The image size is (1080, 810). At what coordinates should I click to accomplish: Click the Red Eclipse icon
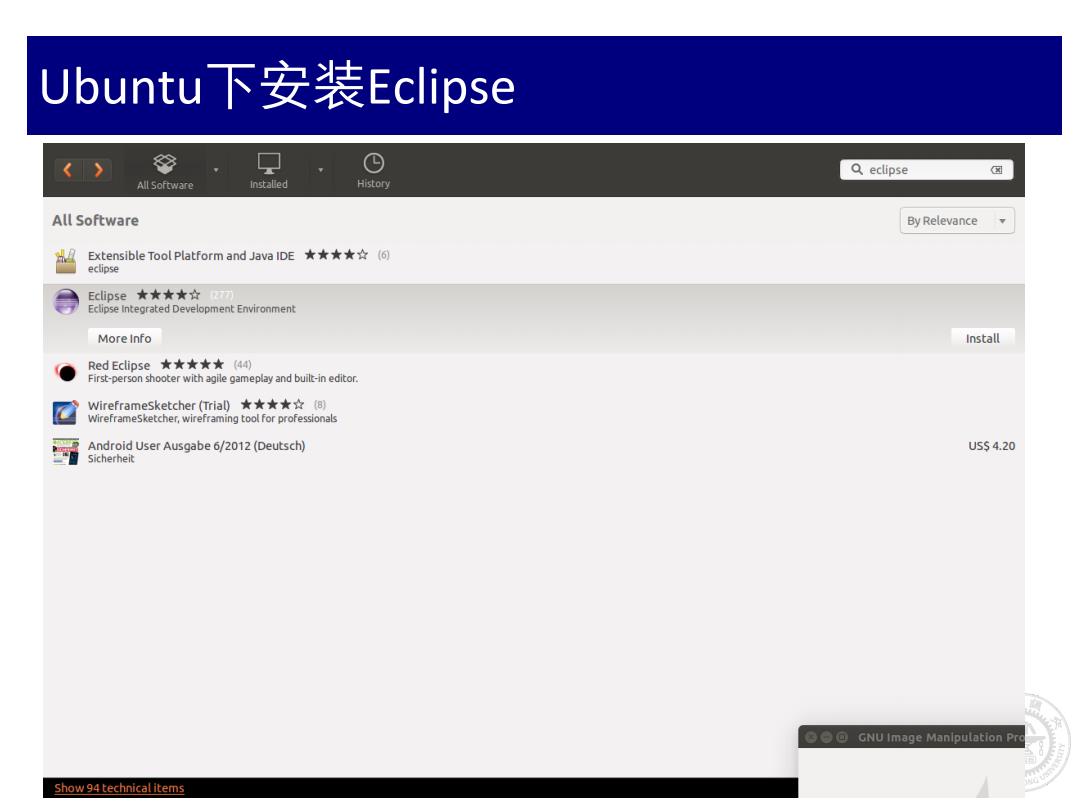coord(66,372)
